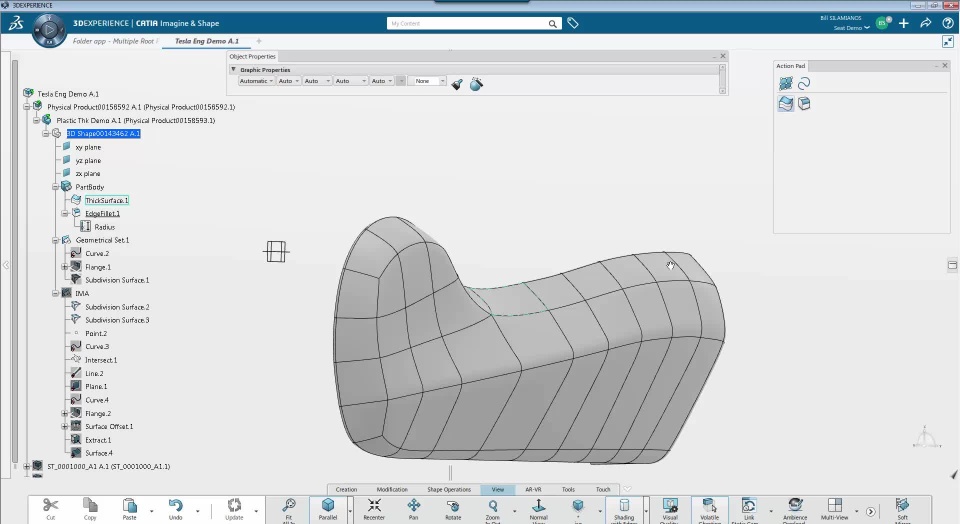Select the Rotate tool
Image resolution: width=960 pixels, height=524 pixels.
tap(453, 508)
